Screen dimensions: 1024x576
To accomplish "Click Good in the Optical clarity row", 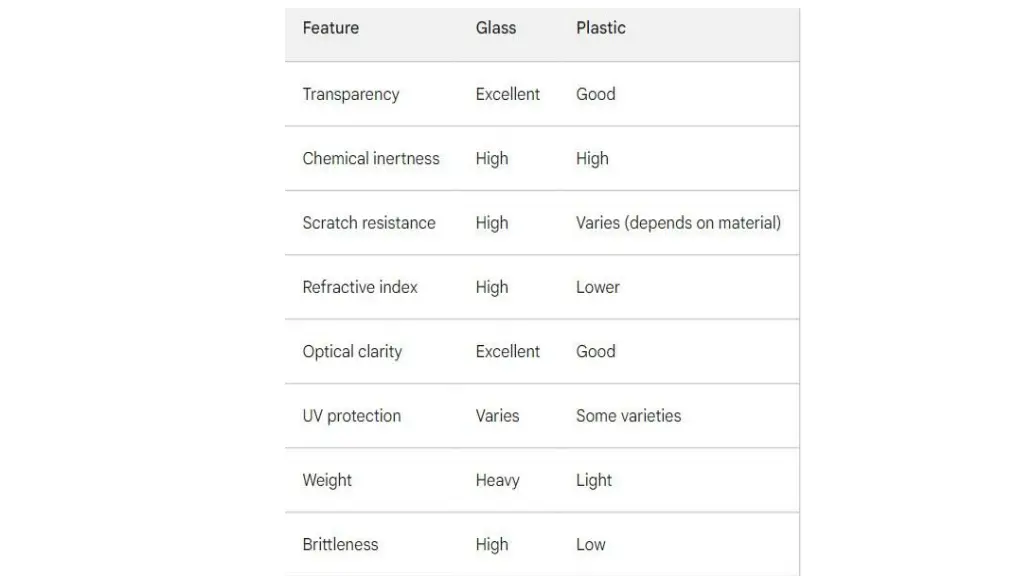I will click(596, 351).
